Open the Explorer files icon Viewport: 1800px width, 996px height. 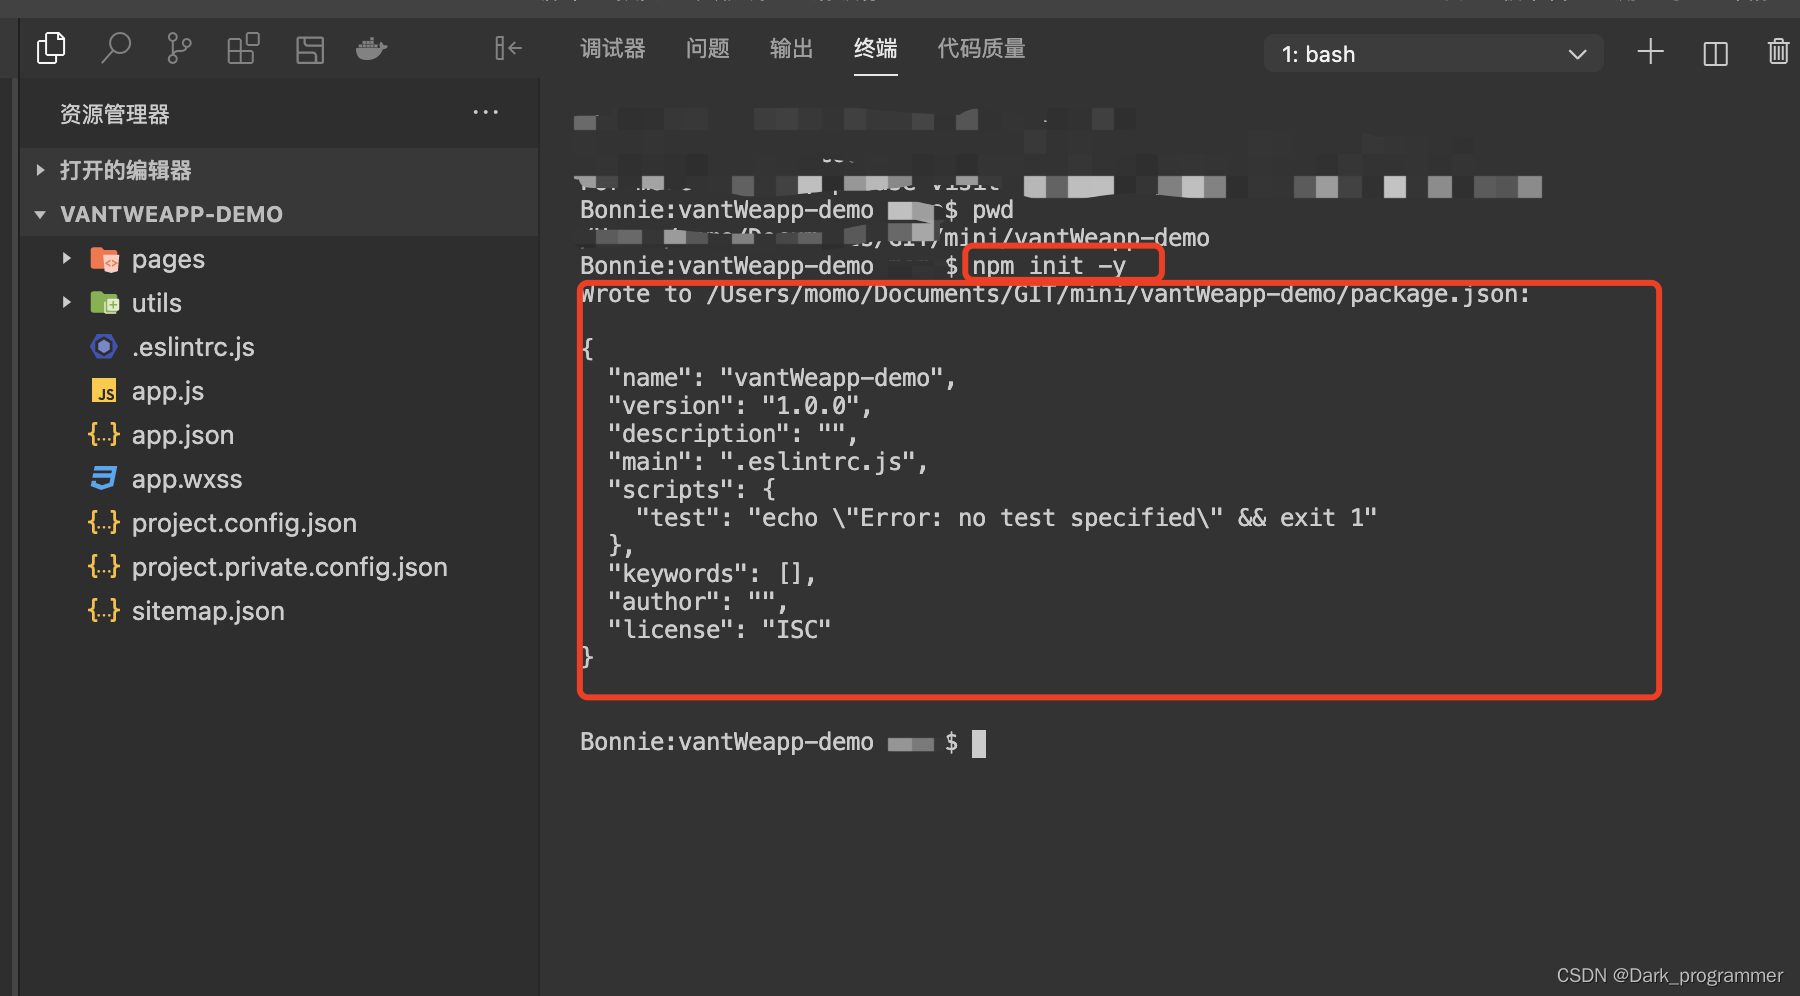coord(51,48)
